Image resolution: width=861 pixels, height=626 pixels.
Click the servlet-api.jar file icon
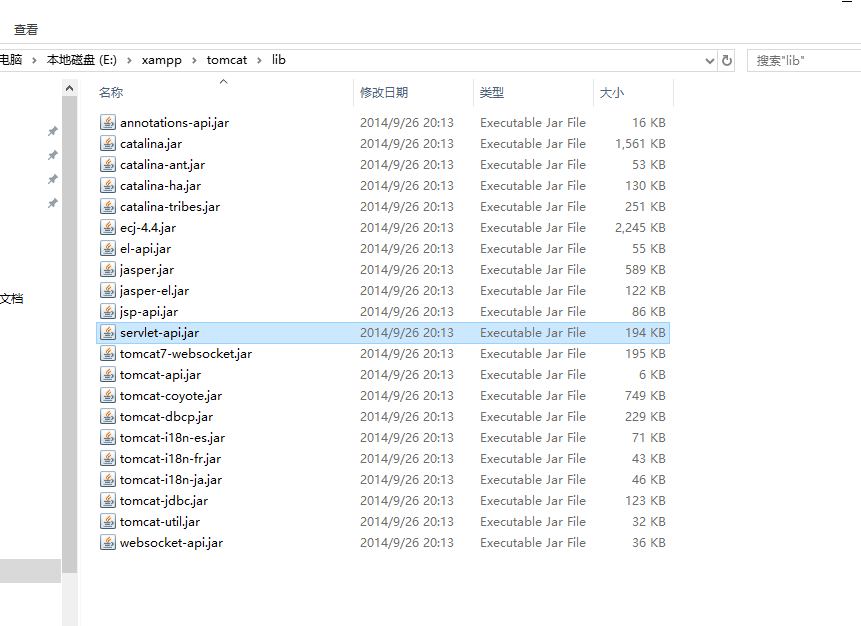108,332
